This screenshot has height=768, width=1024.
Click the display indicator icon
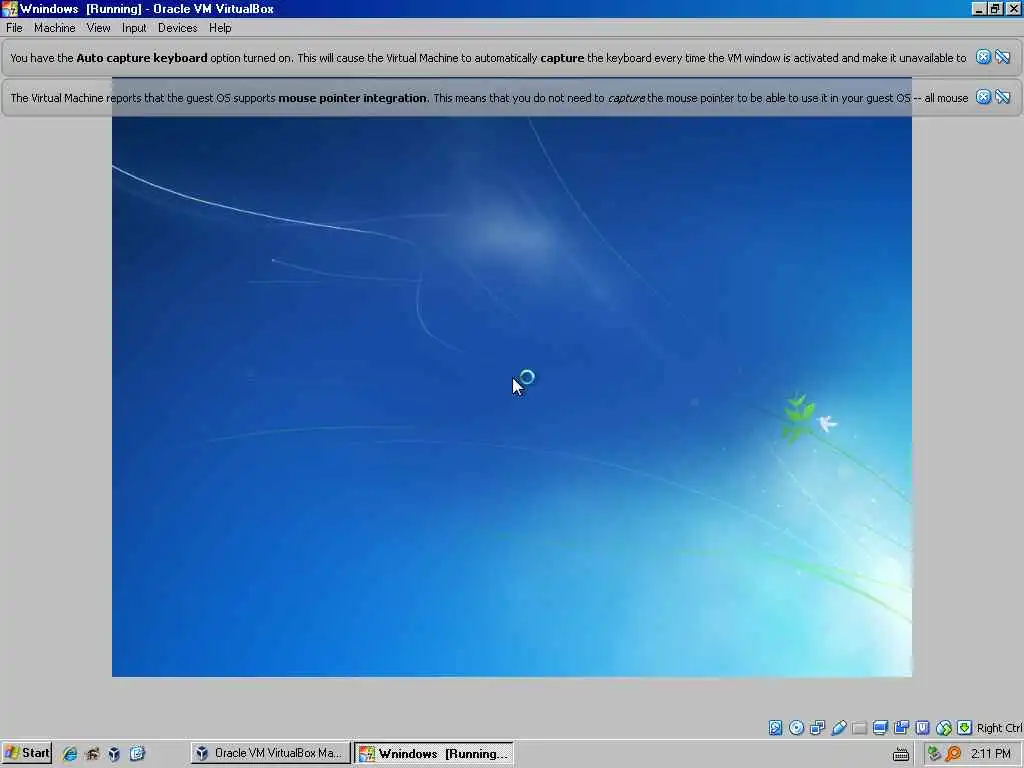[x=880, y=728]
